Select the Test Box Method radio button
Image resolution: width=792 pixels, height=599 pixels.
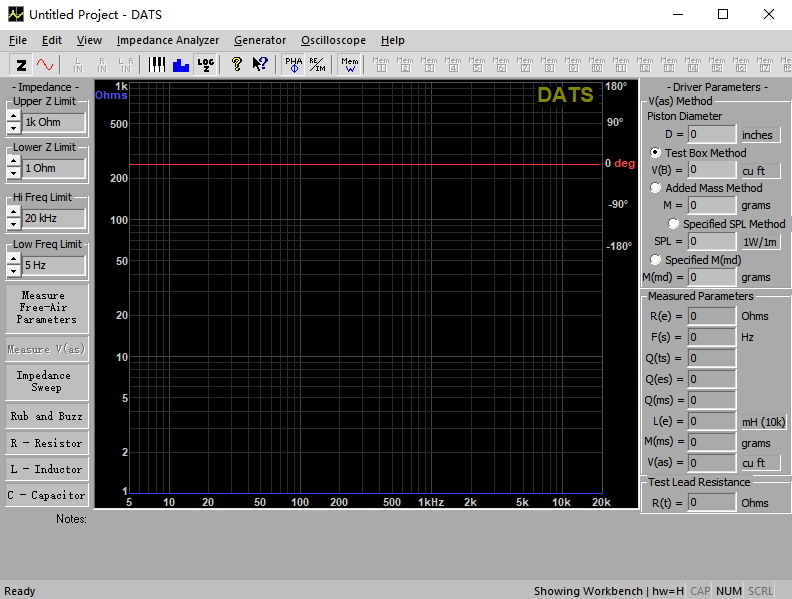656,153
